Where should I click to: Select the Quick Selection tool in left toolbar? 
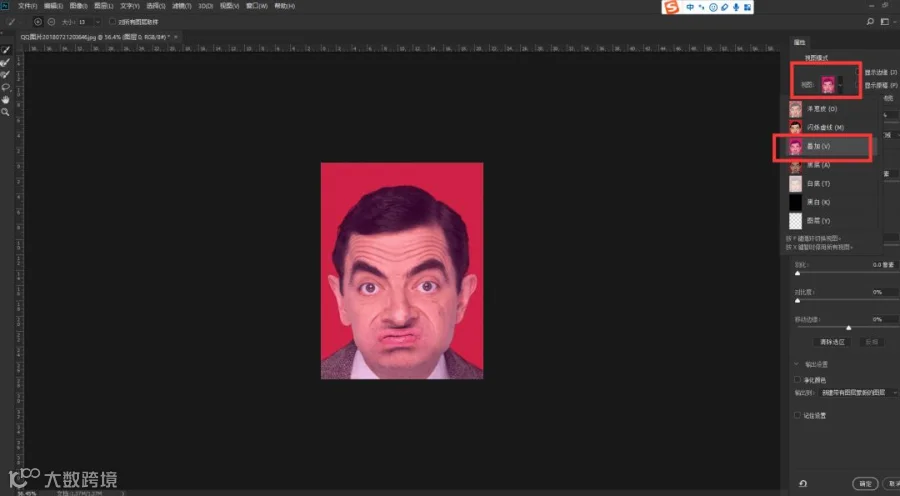[x=6, y=50]
